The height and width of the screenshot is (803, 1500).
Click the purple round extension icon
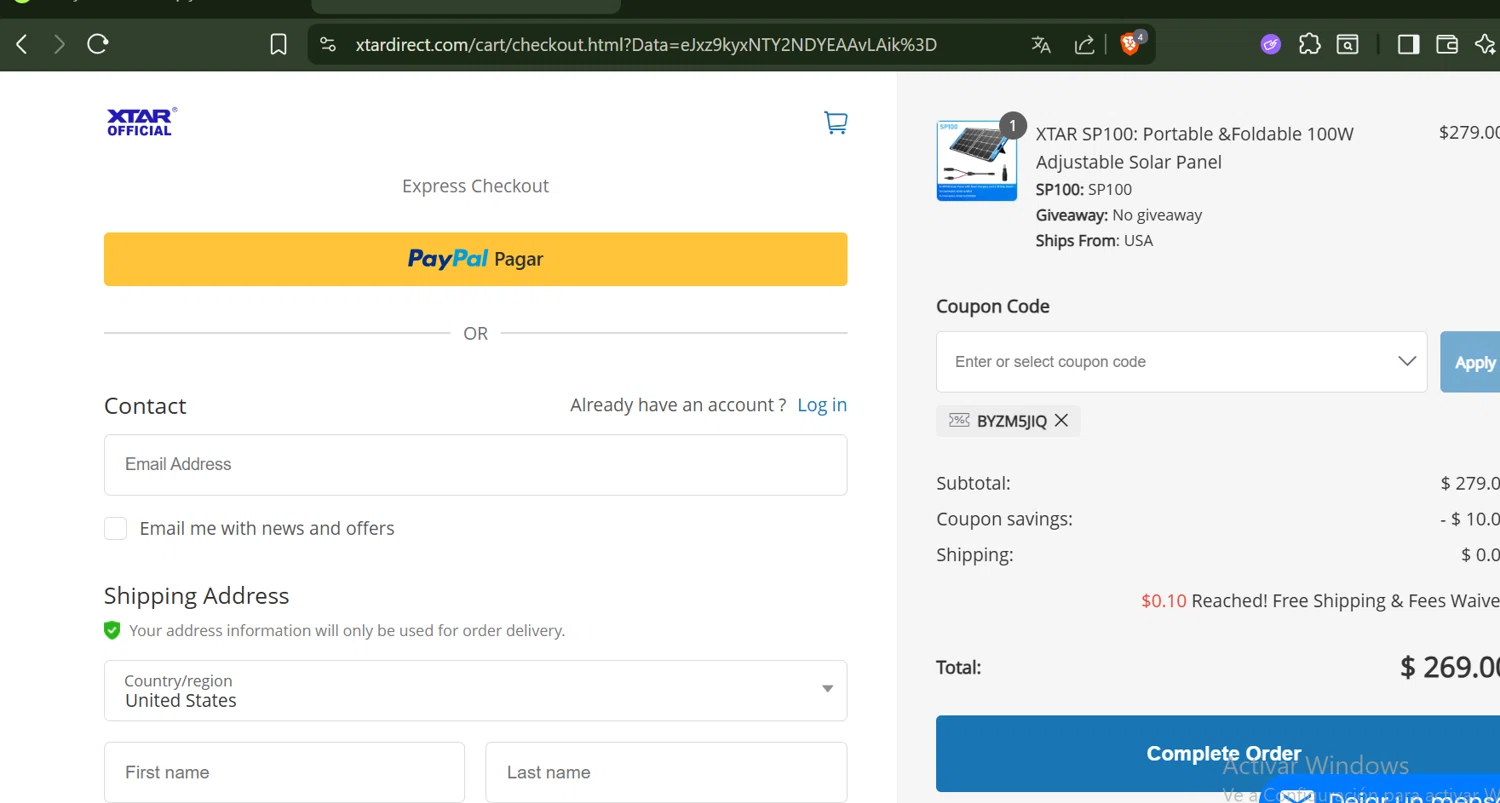point(1270,44)
